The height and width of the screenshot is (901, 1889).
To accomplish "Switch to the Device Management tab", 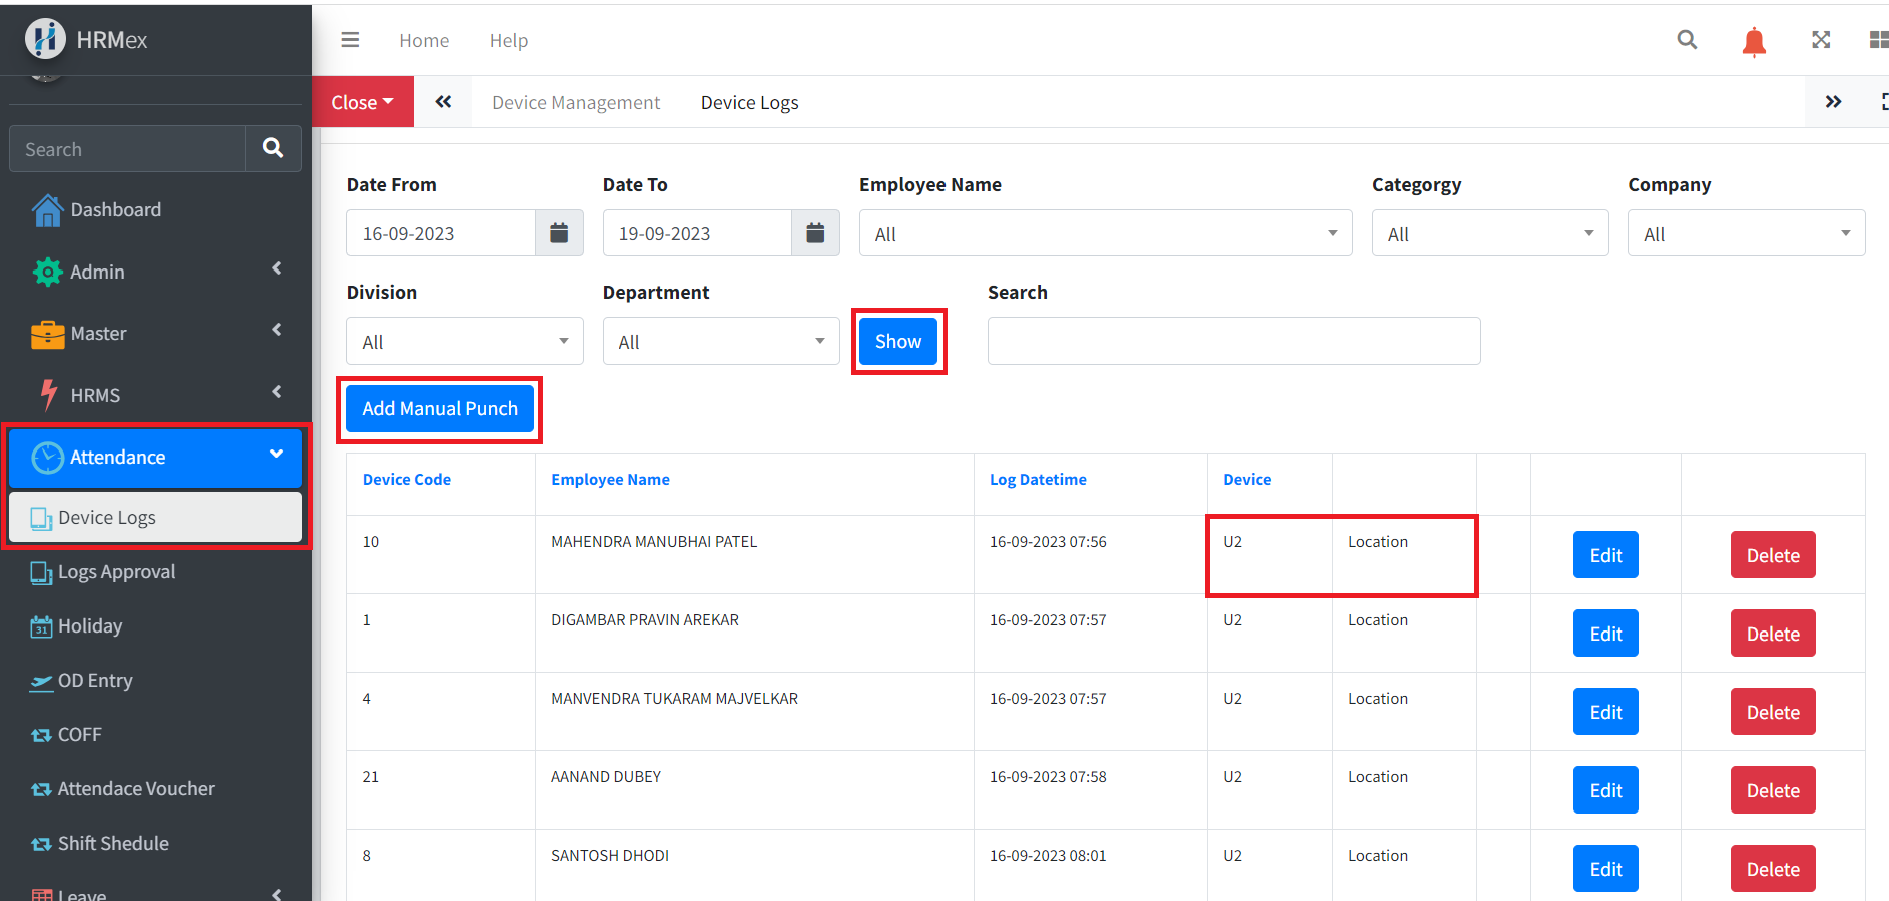I will (576, 103).
